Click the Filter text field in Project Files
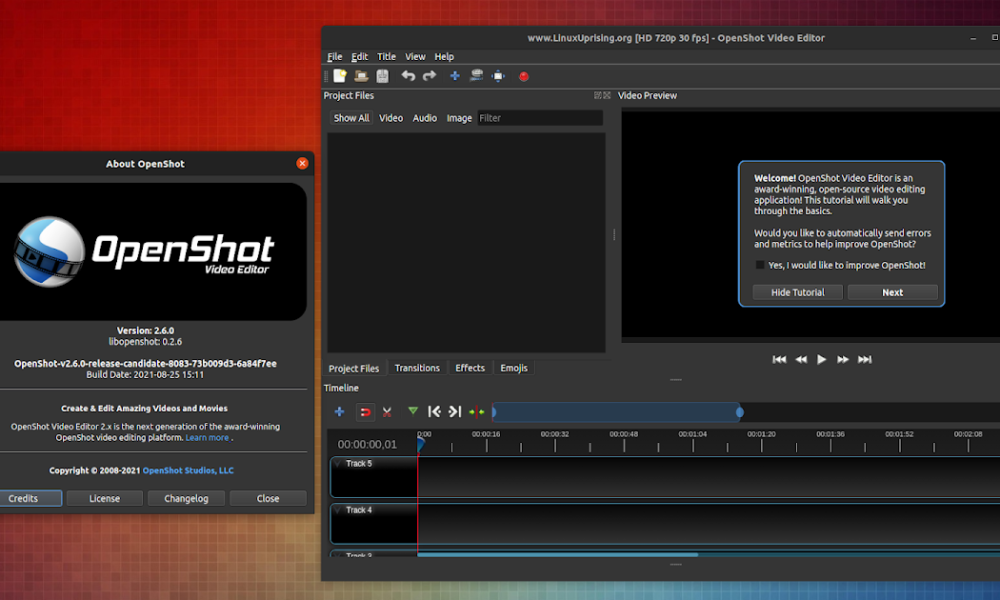 (x=540, y=118)
